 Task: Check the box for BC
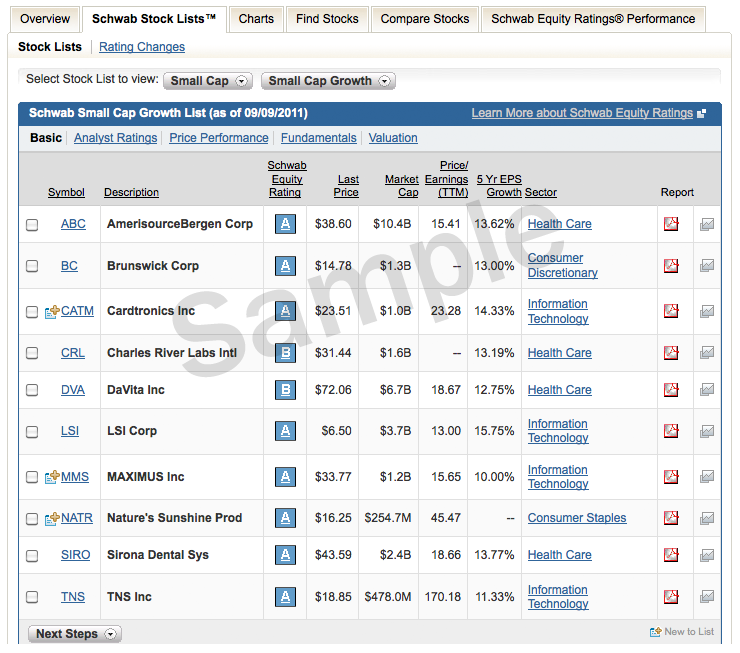pos(32,266)
